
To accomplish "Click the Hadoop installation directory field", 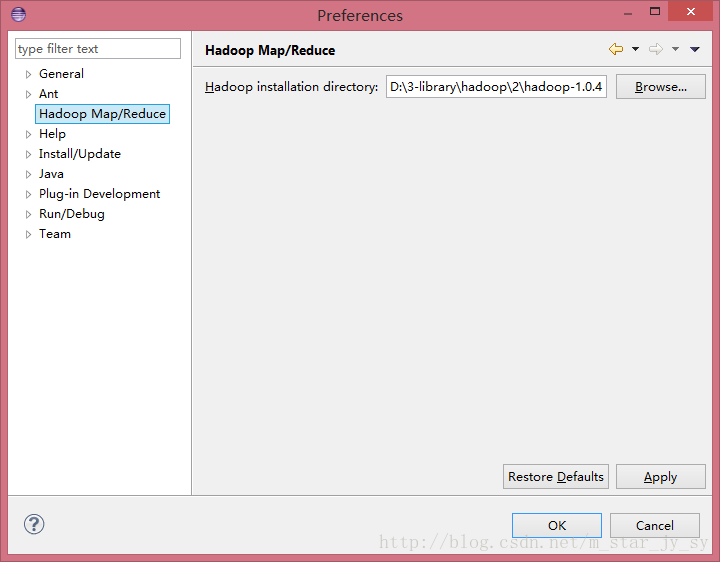I will point(496,87).
